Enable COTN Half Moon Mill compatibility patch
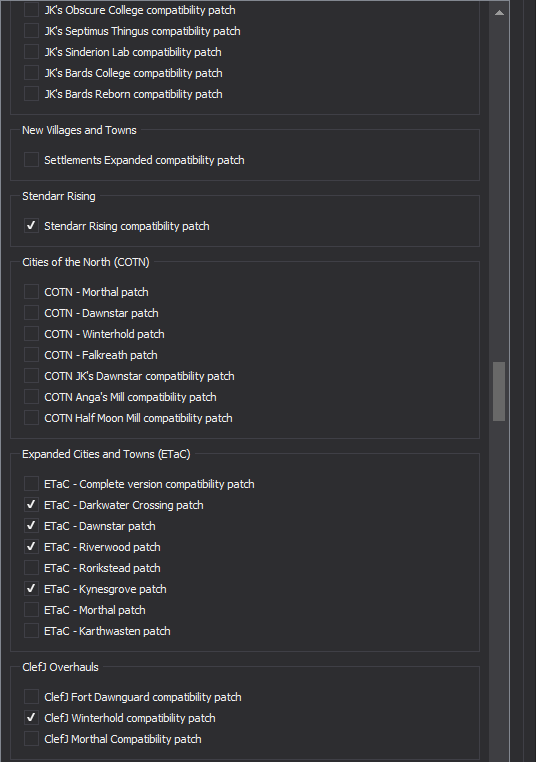The width and height of the screenshot is (536, 762). (x=32, y=417)
